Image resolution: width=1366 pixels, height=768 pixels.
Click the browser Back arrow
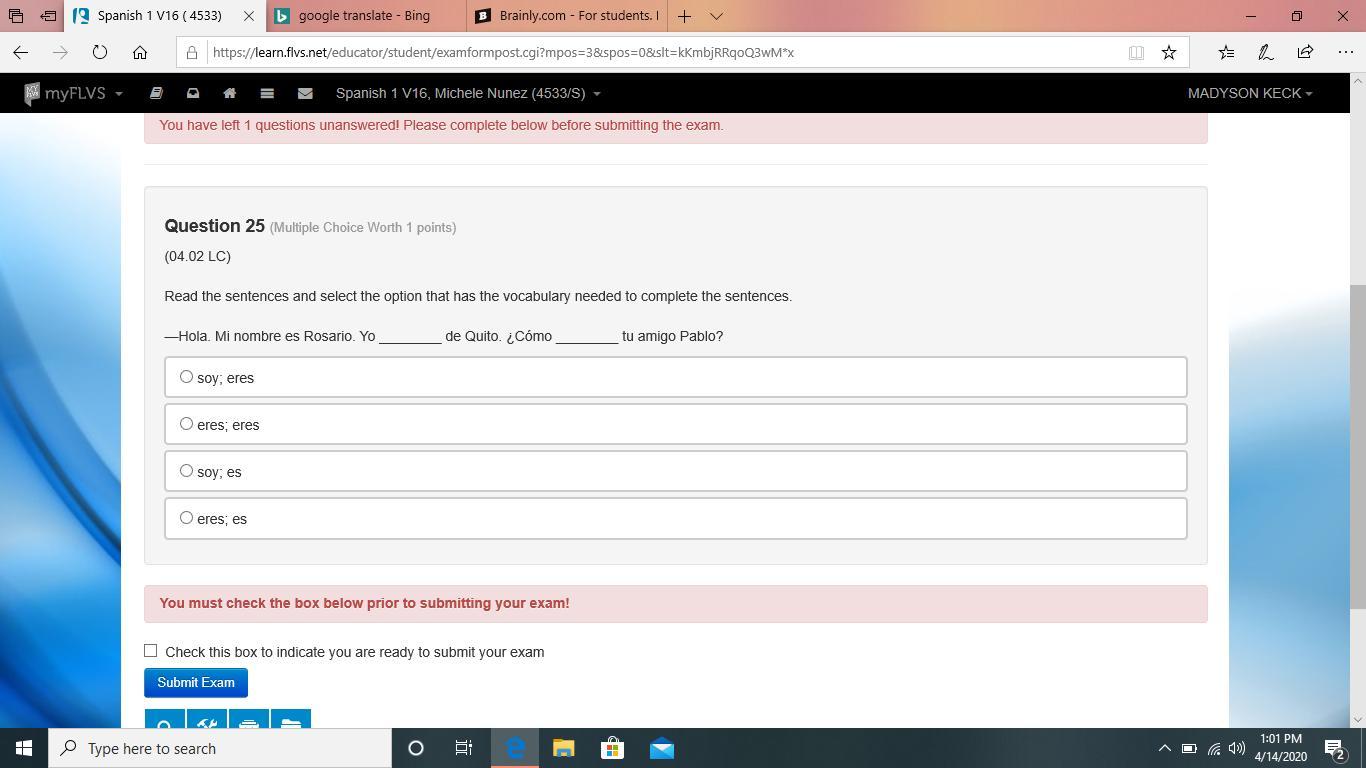(x=21, y=52)
